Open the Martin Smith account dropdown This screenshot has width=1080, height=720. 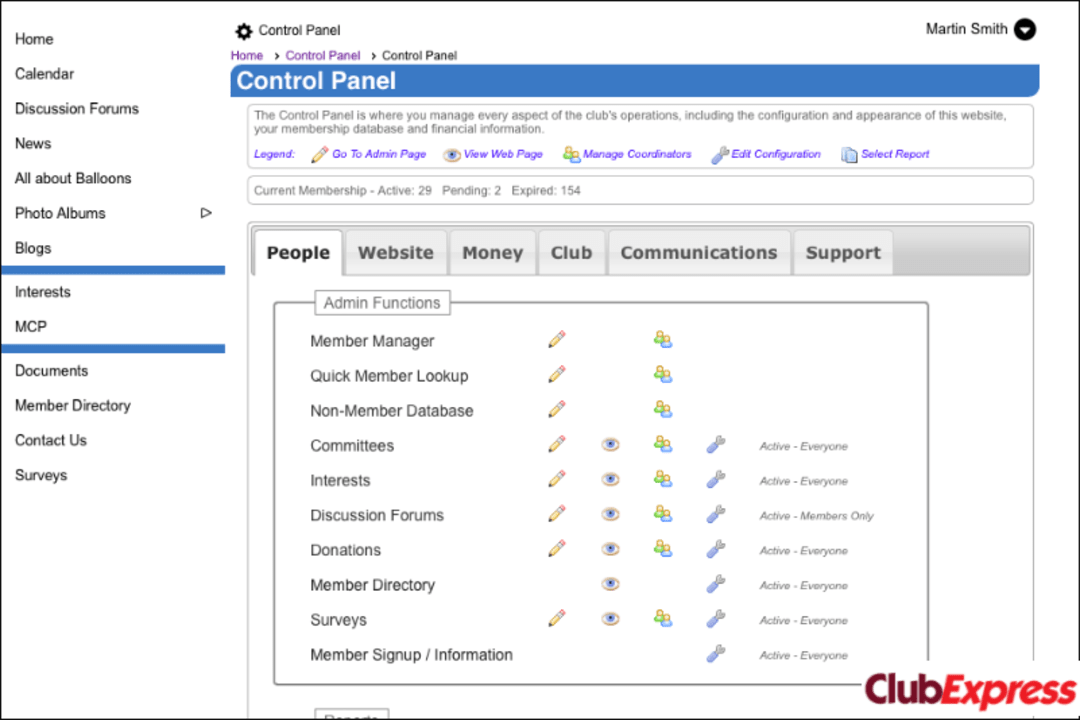point(1024,30)
